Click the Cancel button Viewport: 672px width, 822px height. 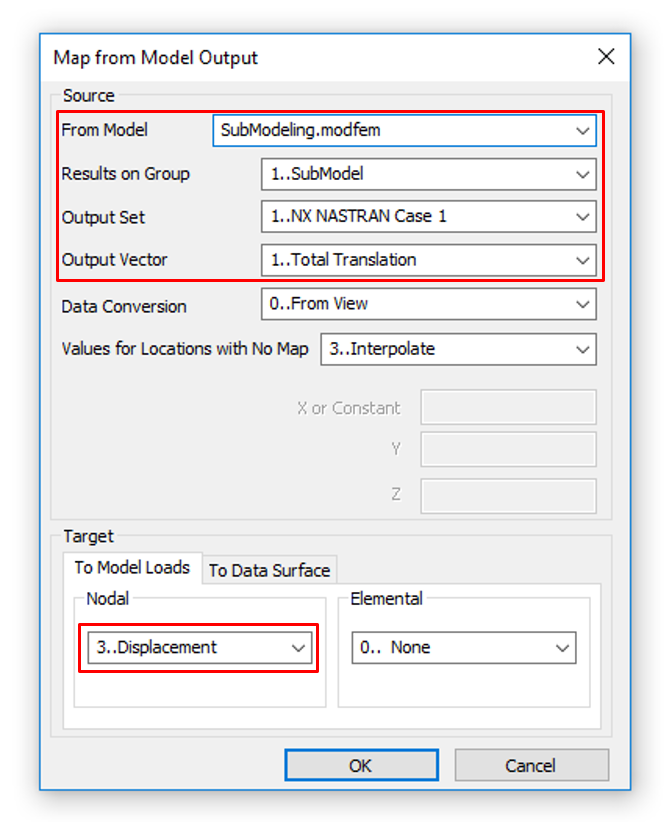click(532, 765)
